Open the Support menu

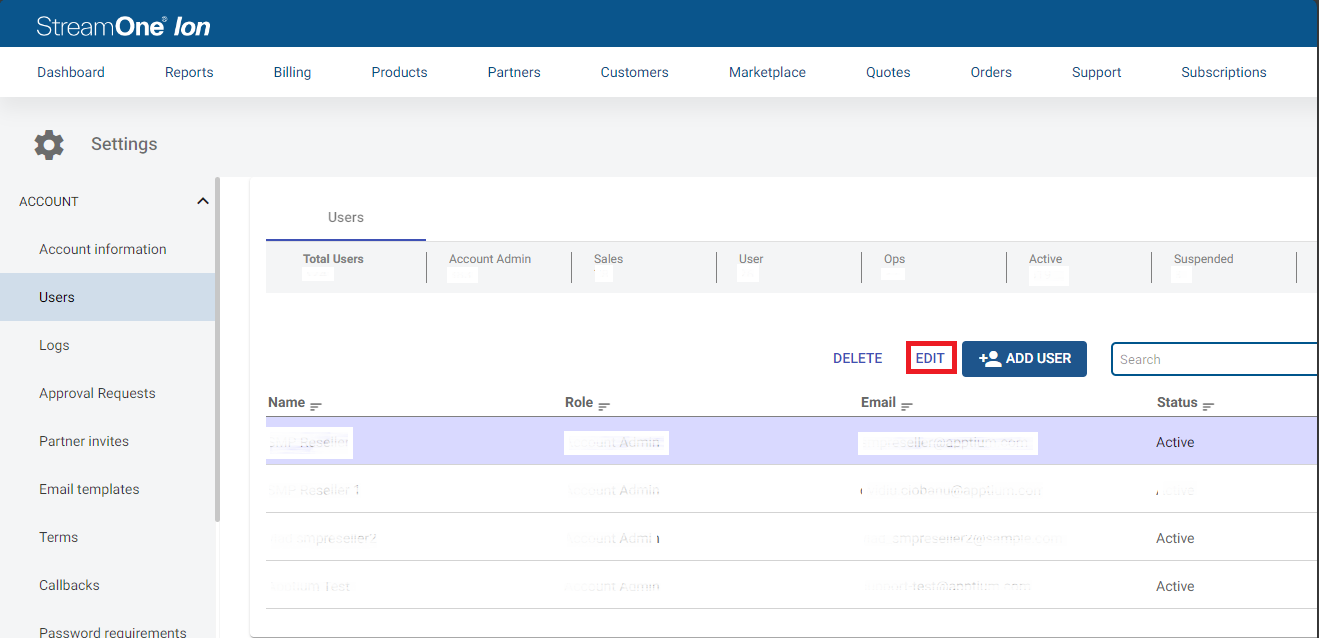[x=1096, y=72]
